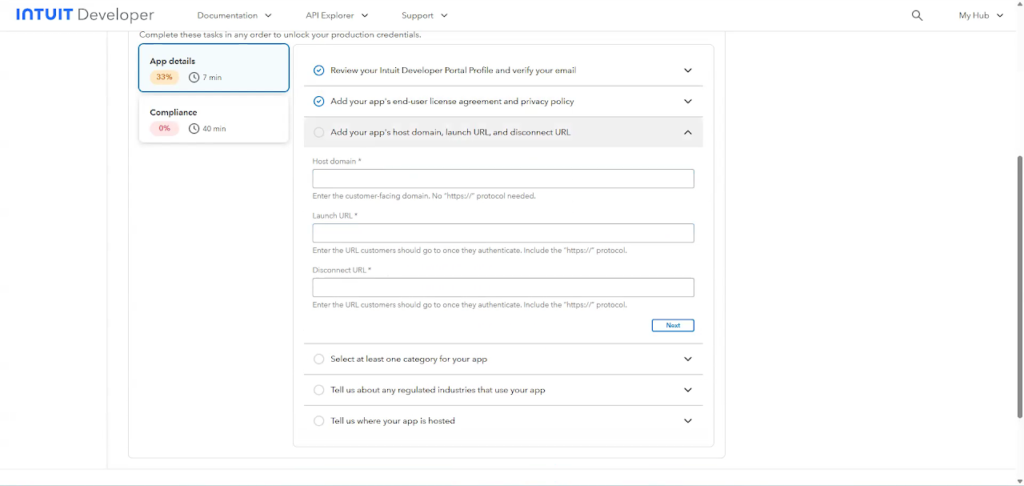Screen dimensions: 1024x486
Task: Expand the regulated industries section chevron
Action: (688, 390)
